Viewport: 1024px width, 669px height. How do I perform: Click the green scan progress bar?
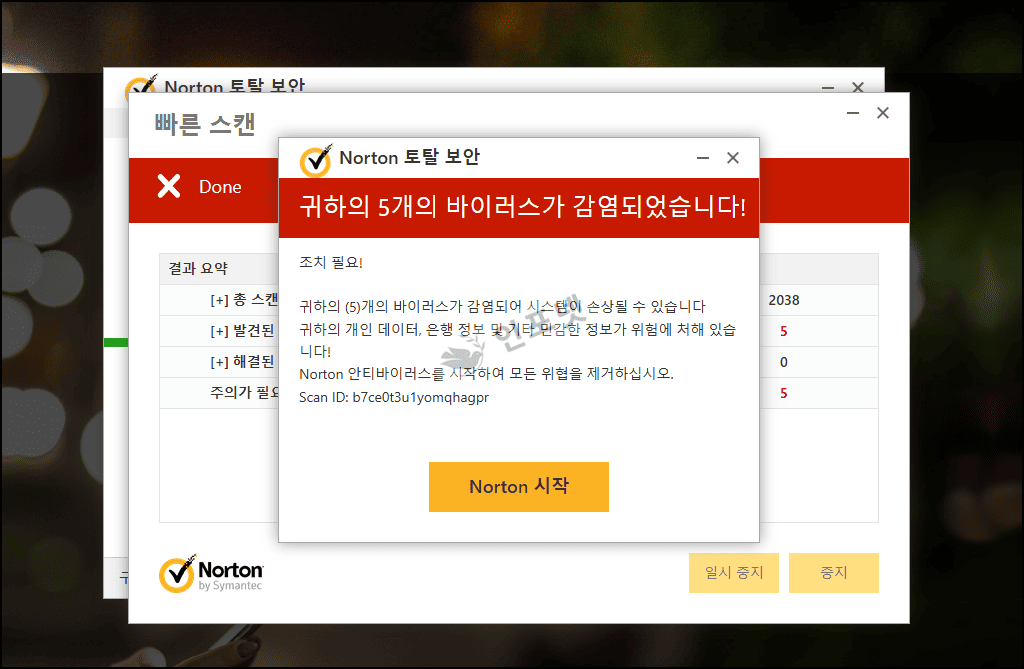(116, 342)
